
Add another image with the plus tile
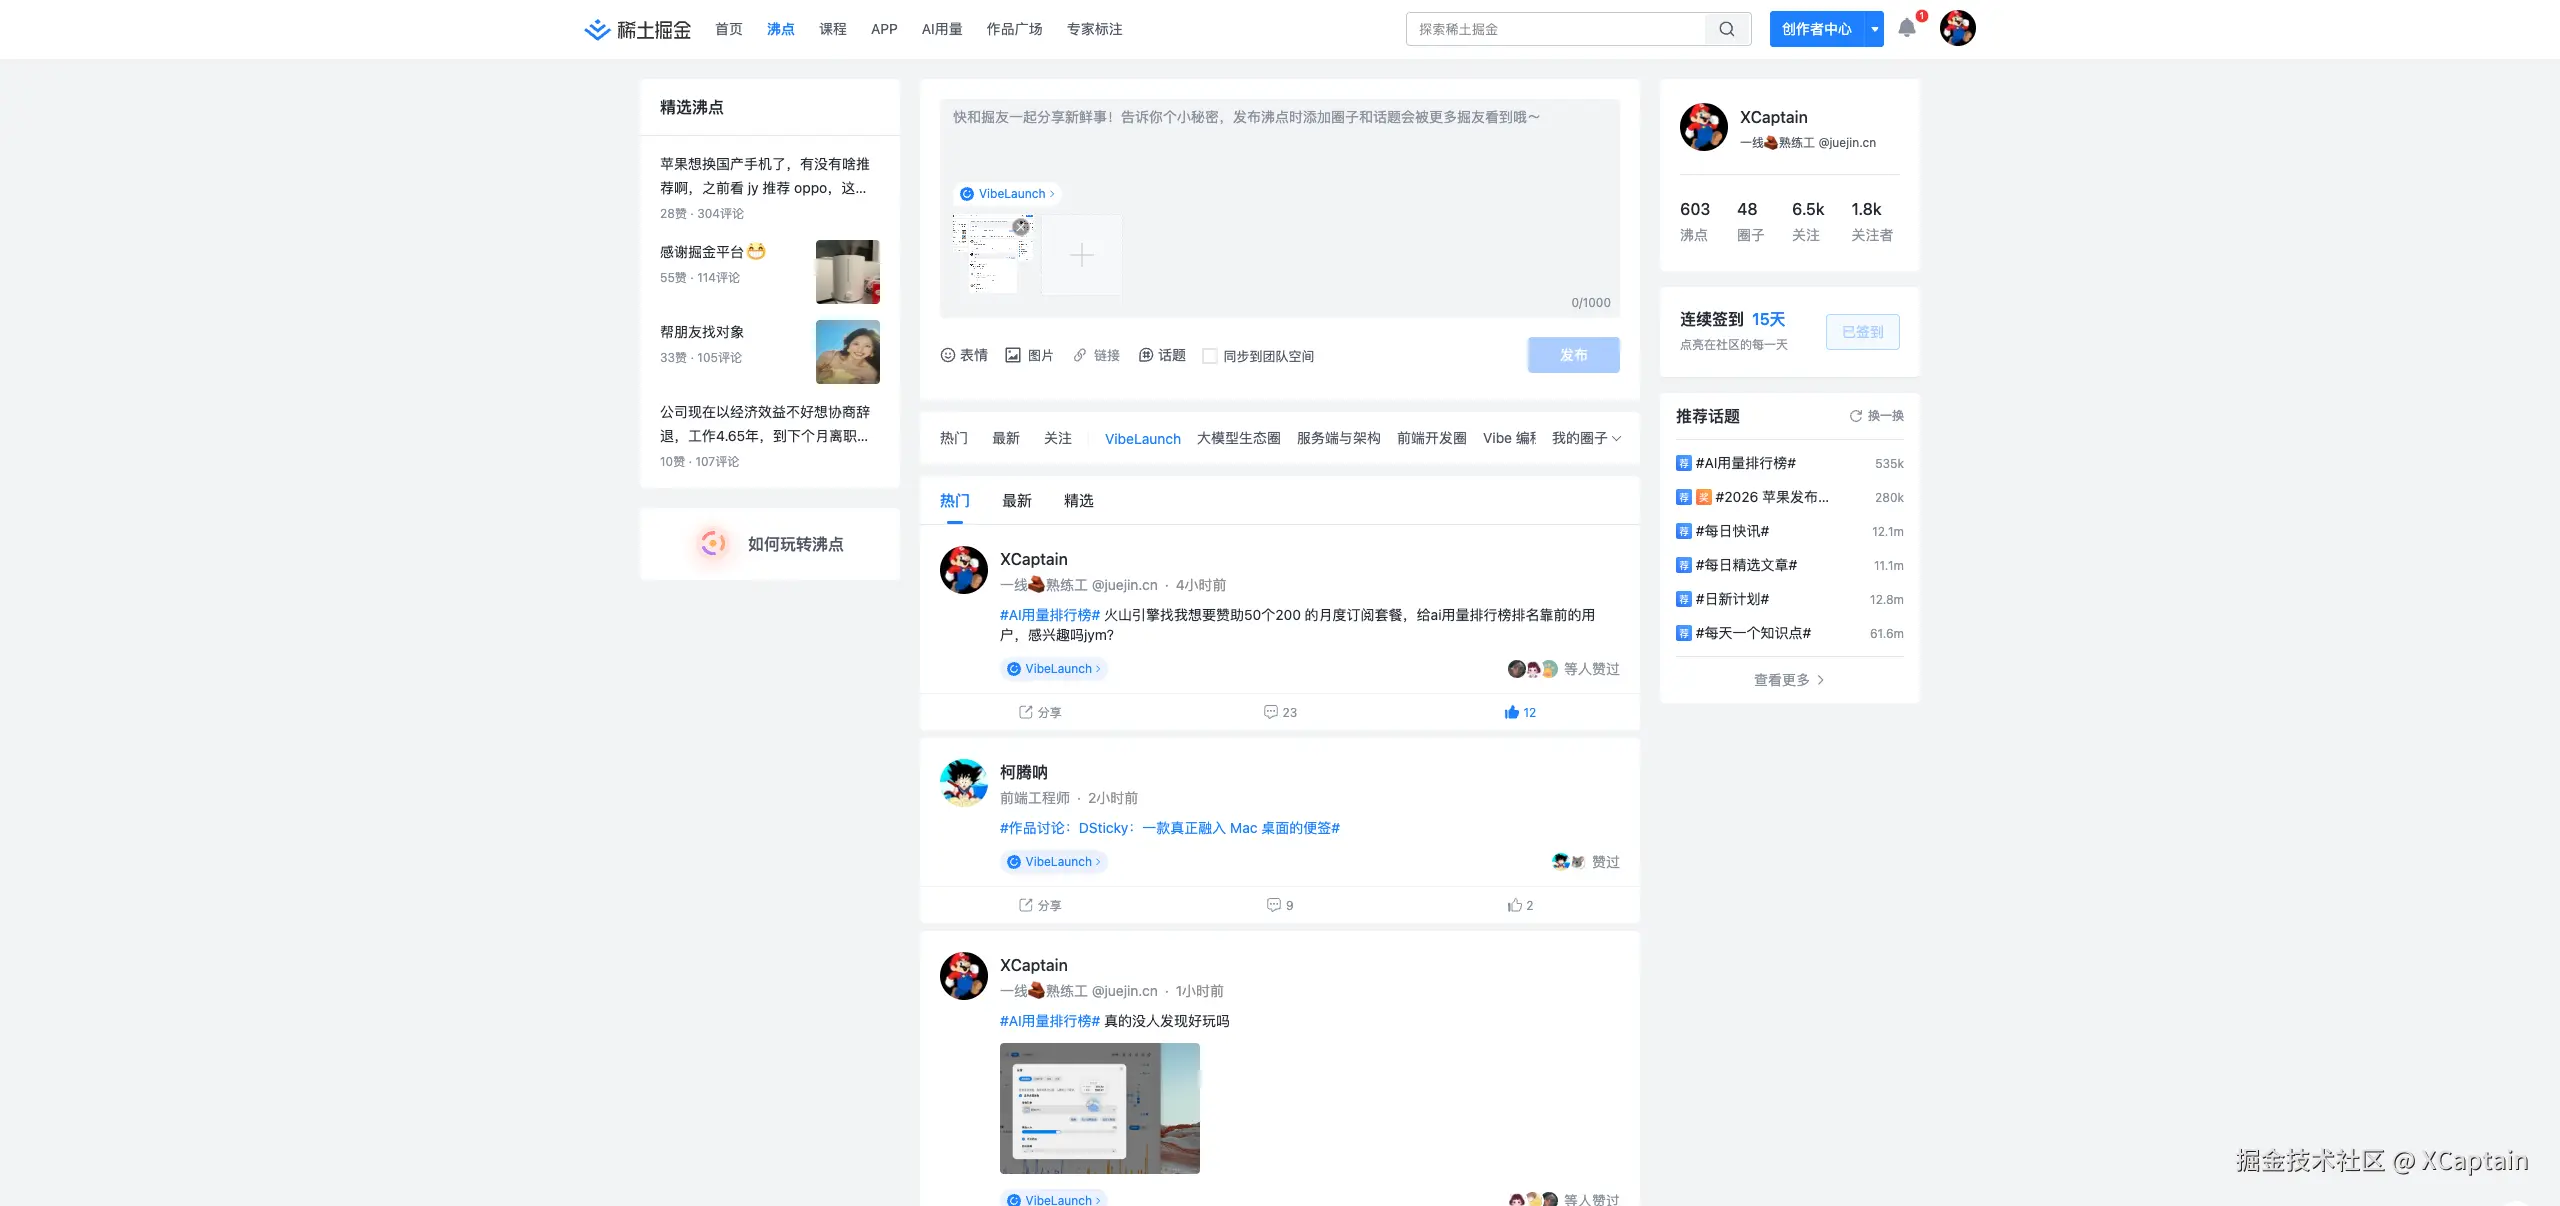pyautogui.click(x=1082, y=255)
